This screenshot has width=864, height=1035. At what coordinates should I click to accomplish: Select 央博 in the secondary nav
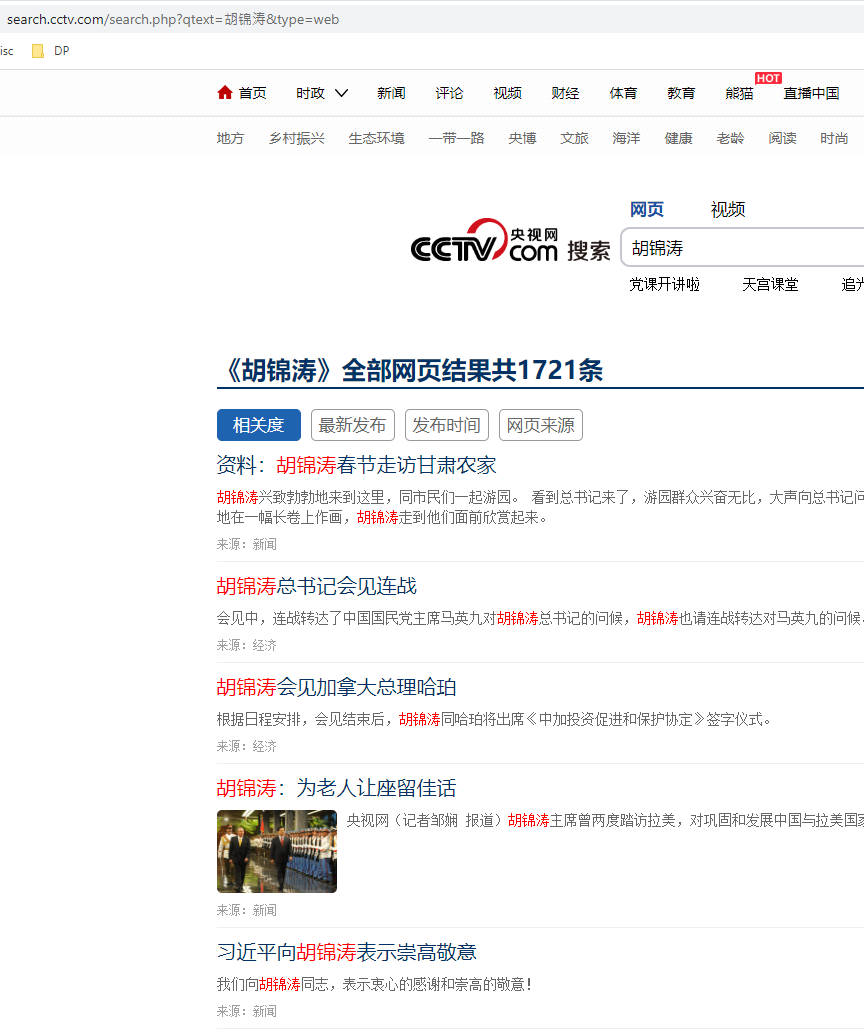click(522, 138)
